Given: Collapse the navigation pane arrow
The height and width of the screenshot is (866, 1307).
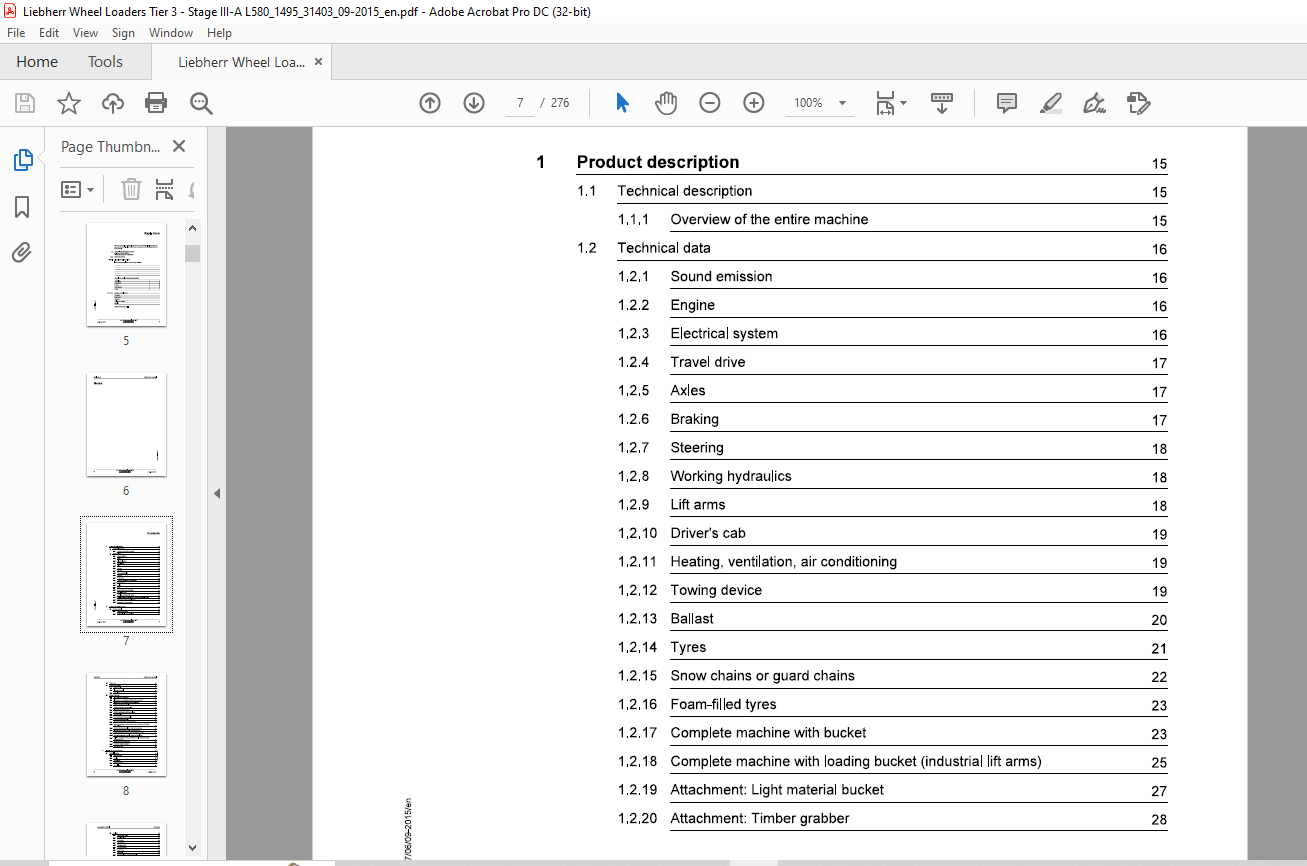Looking at the screenshot, I should 217,493.
